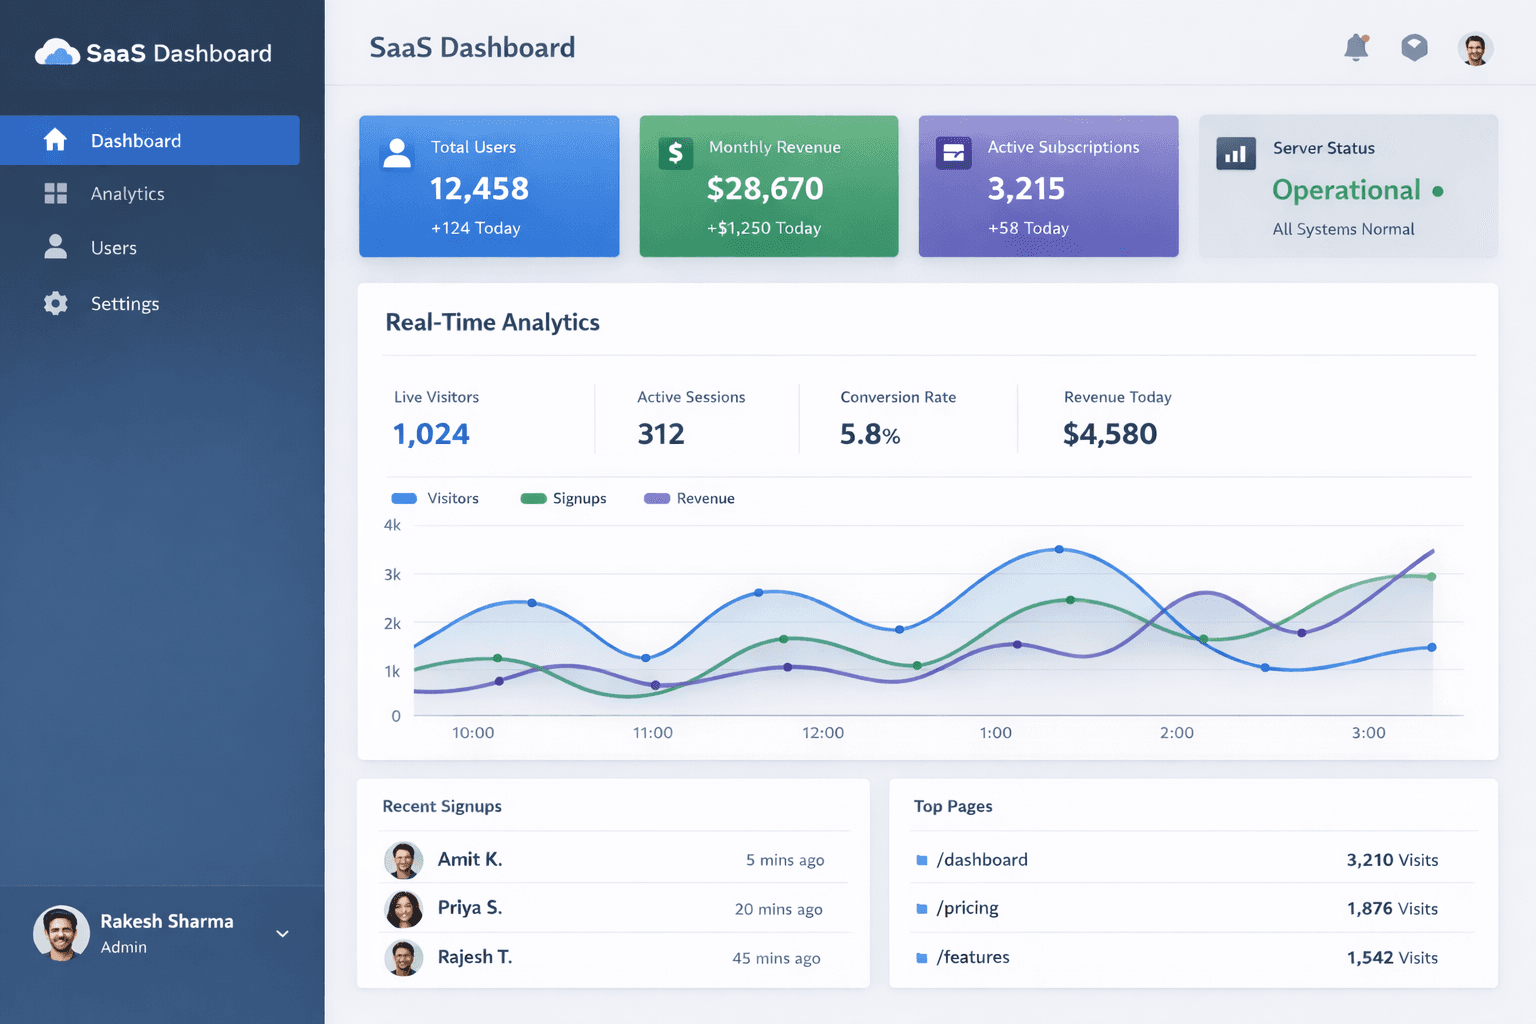The height and width of the screenshot is (1024, 1536).
Task: Open the /pricing page link
Action: click(x=967, y=908)
